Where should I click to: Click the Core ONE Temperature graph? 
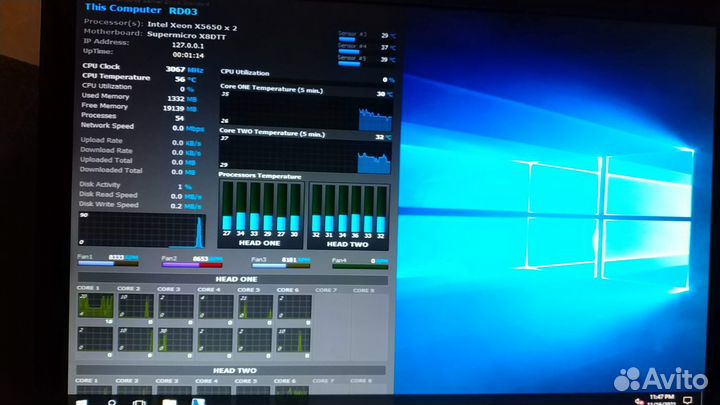tap(306, 111)
